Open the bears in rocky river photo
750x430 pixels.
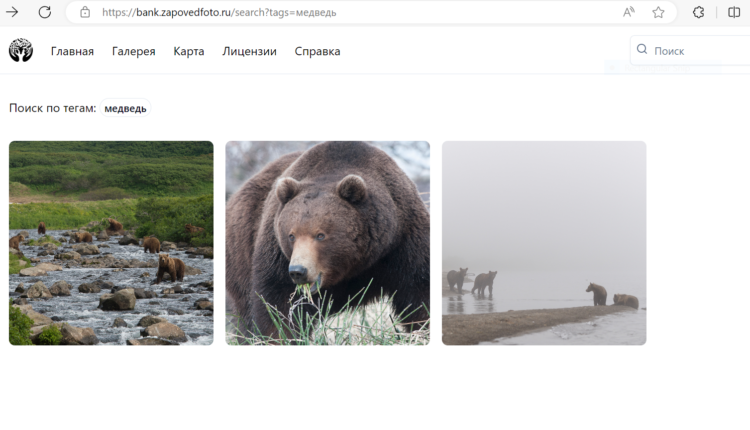[x=111, y=243]
